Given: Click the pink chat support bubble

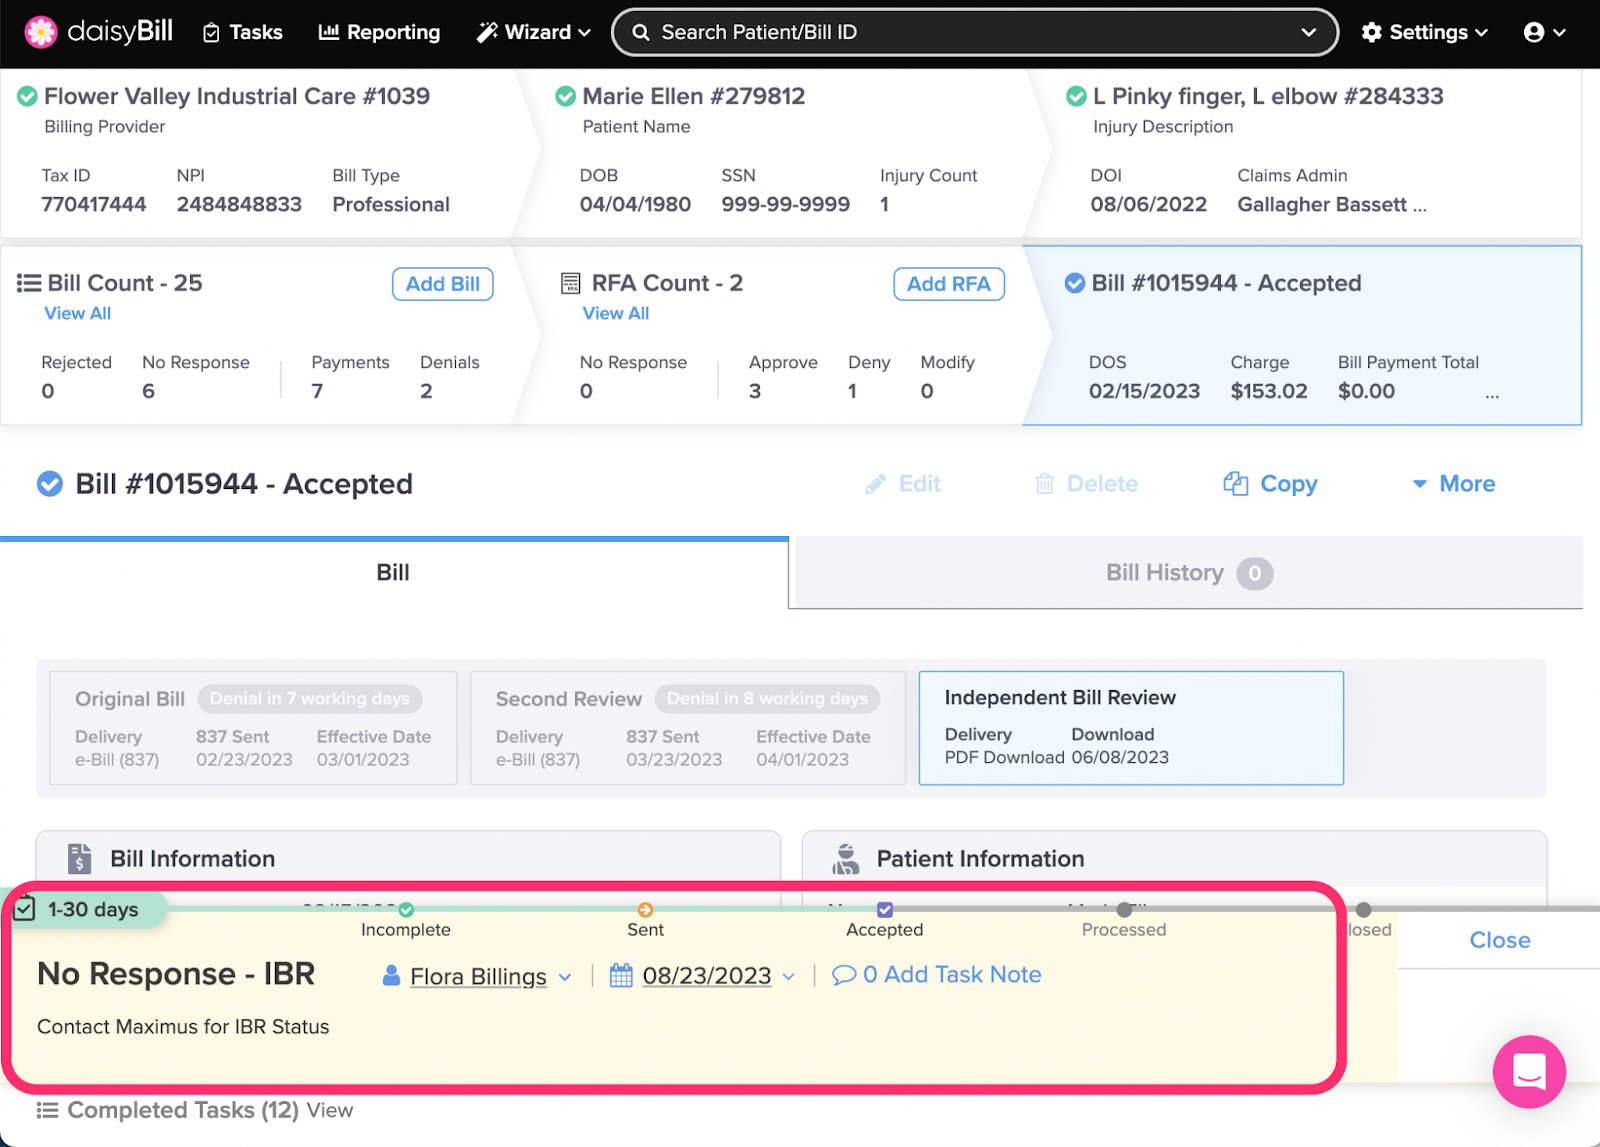Looking at the screenshot, I should pos(1529,1071).
